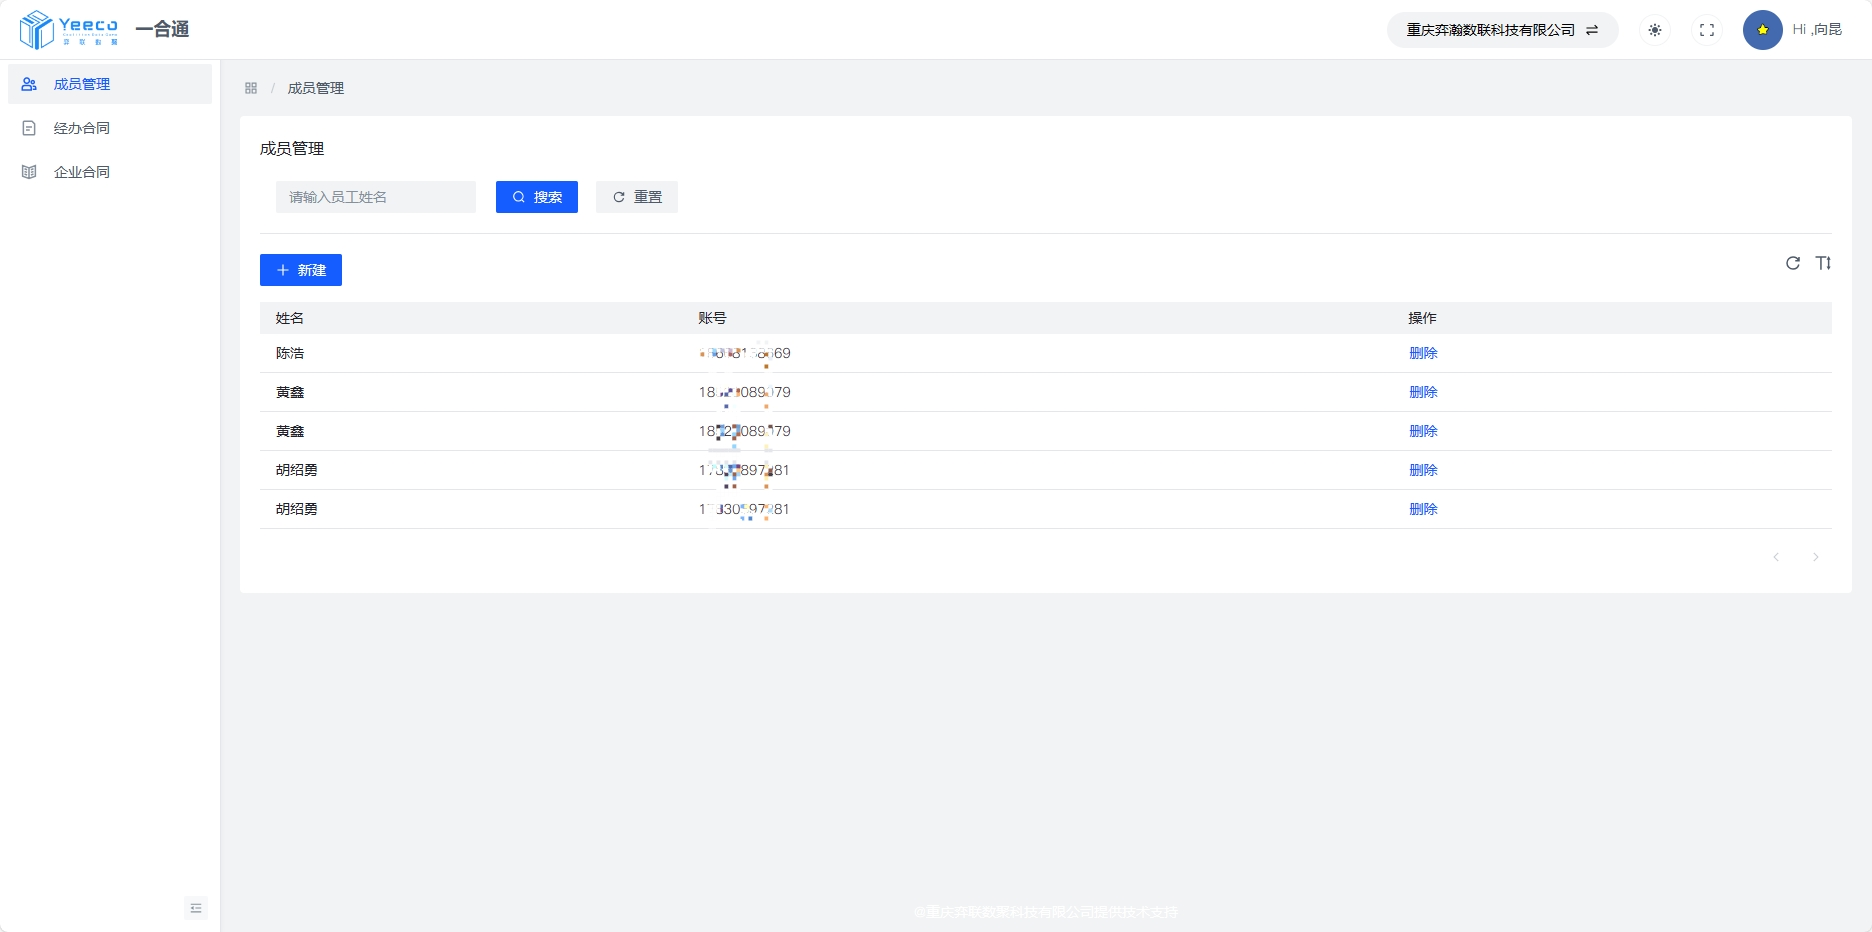Click the 成员管理 panel heading
1872x932 pixels.
coord(292,149)
